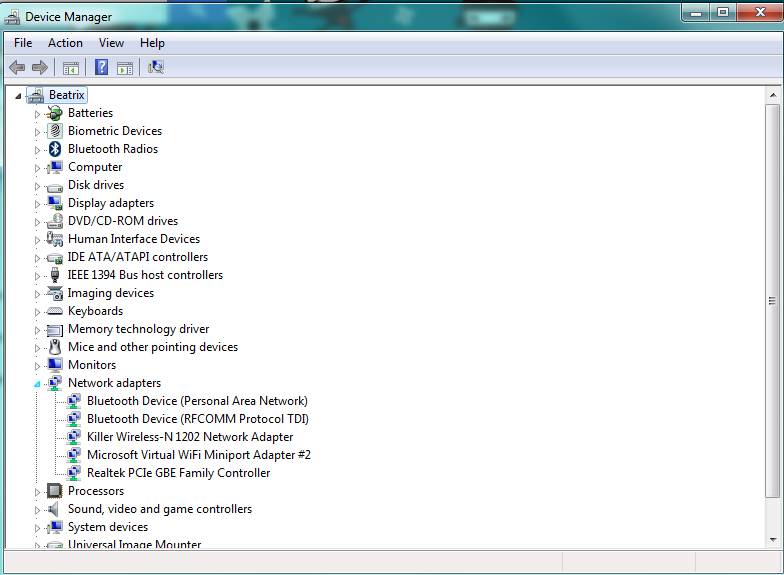This screenshot has height=575, width=784.
Task: Click the Human Interface Devices icon
Action: [54, 239]
